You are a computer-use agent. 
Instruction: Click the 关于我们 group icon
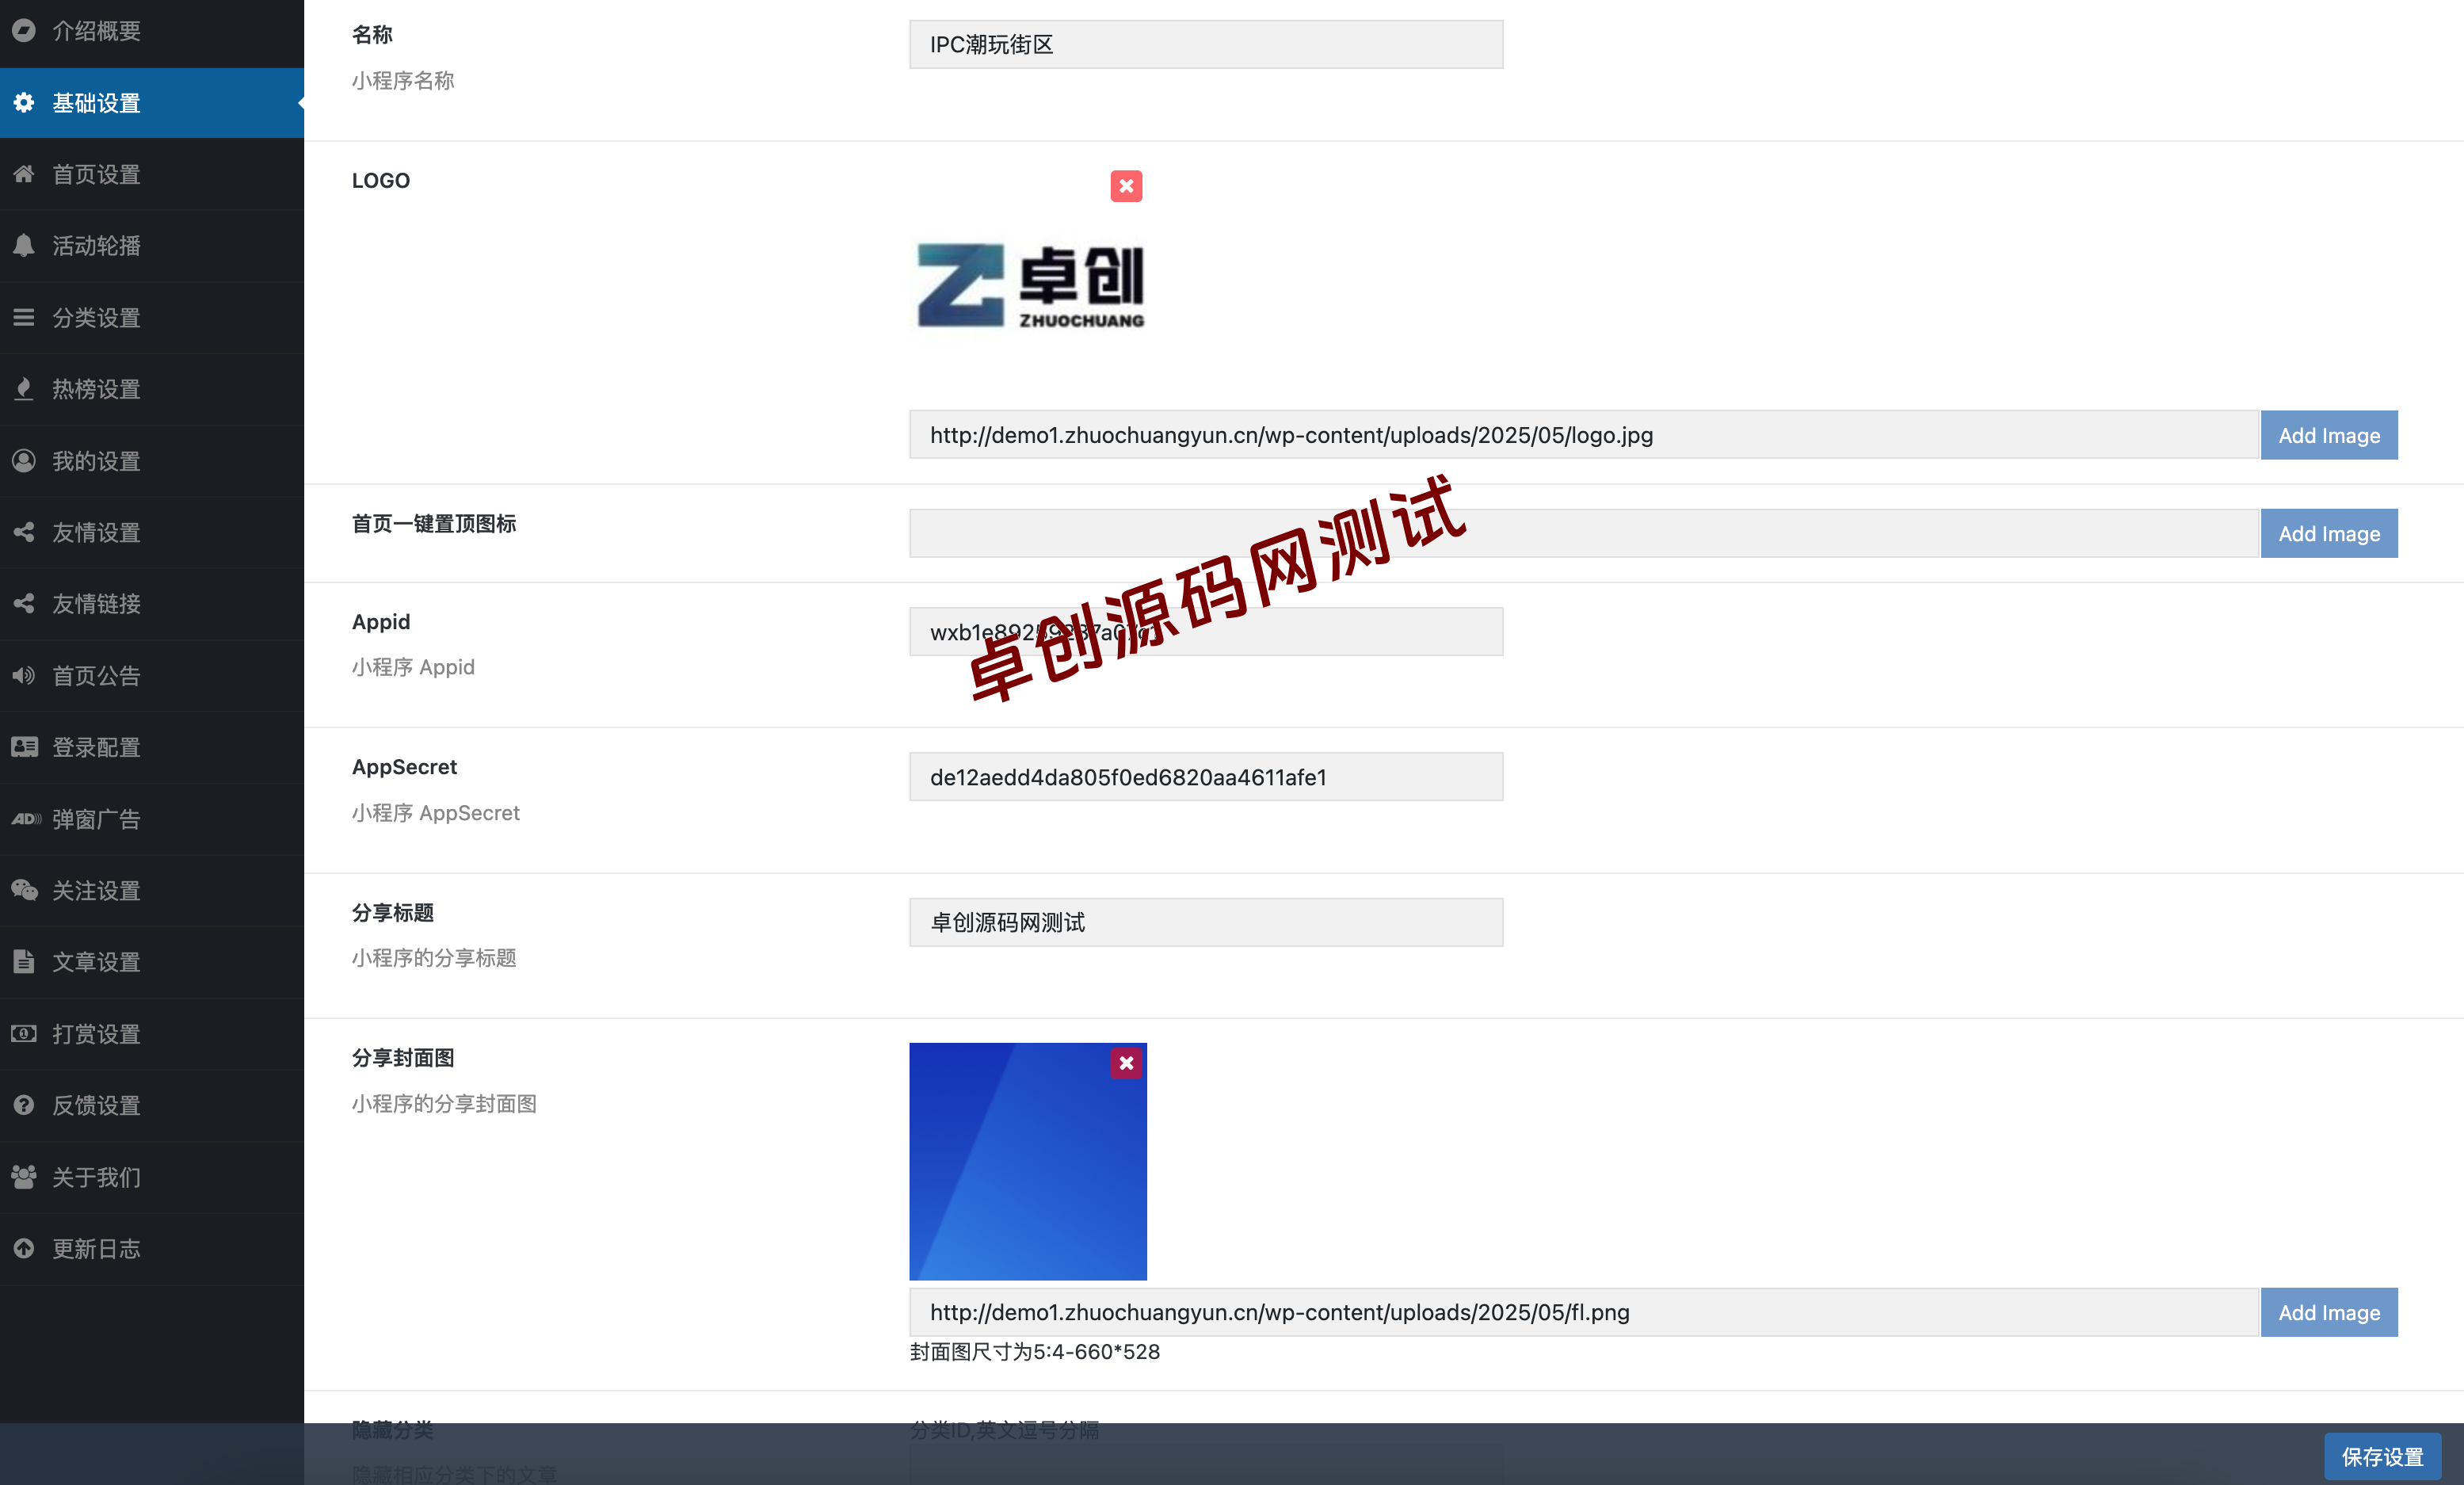pyautogui.click(x=24, y=1176)
